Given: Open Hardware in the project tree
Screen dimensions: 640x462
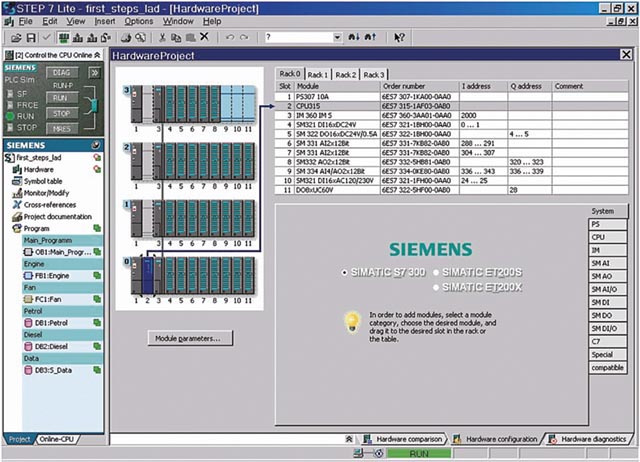Looking at the screenshot, I should click(38, 169).
